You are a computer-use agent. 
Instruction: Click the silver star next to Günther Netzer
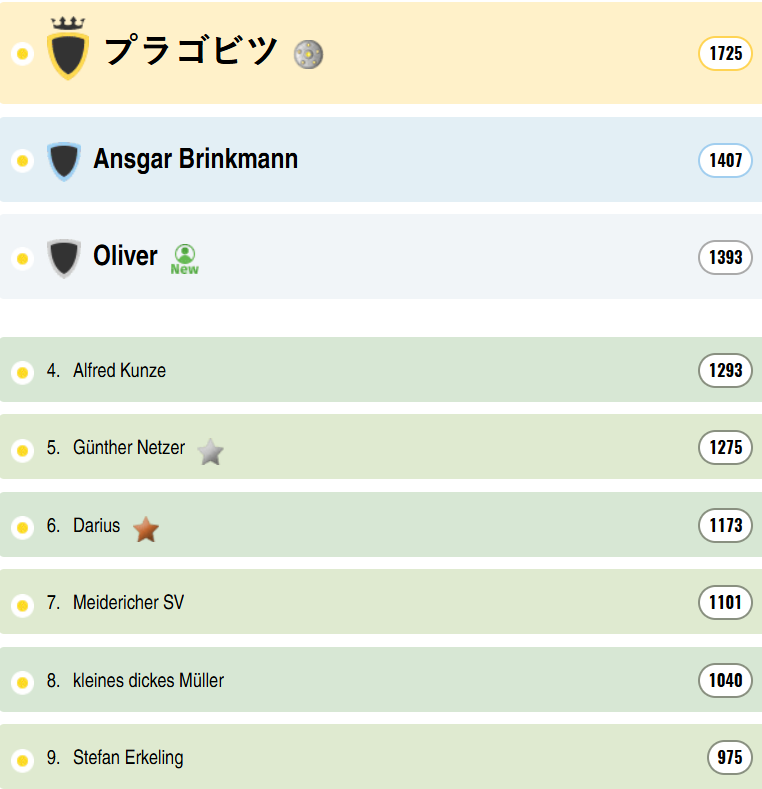point(210,452)
